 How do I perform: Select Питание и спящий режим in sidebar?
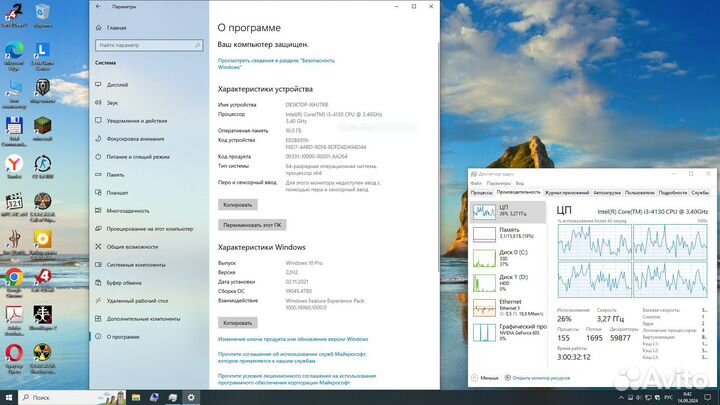[x=136, y=156]
